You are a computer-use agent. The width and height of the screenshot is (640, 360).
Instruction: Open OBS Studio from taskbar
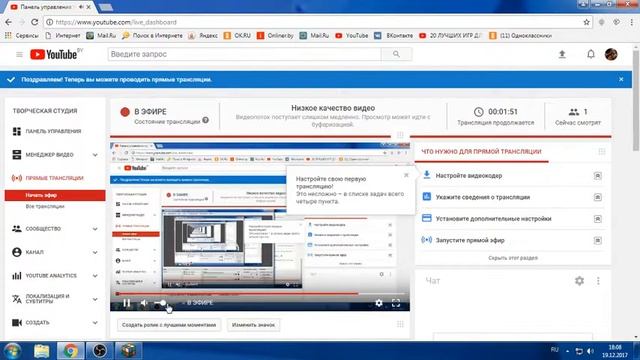coord(99,351)
